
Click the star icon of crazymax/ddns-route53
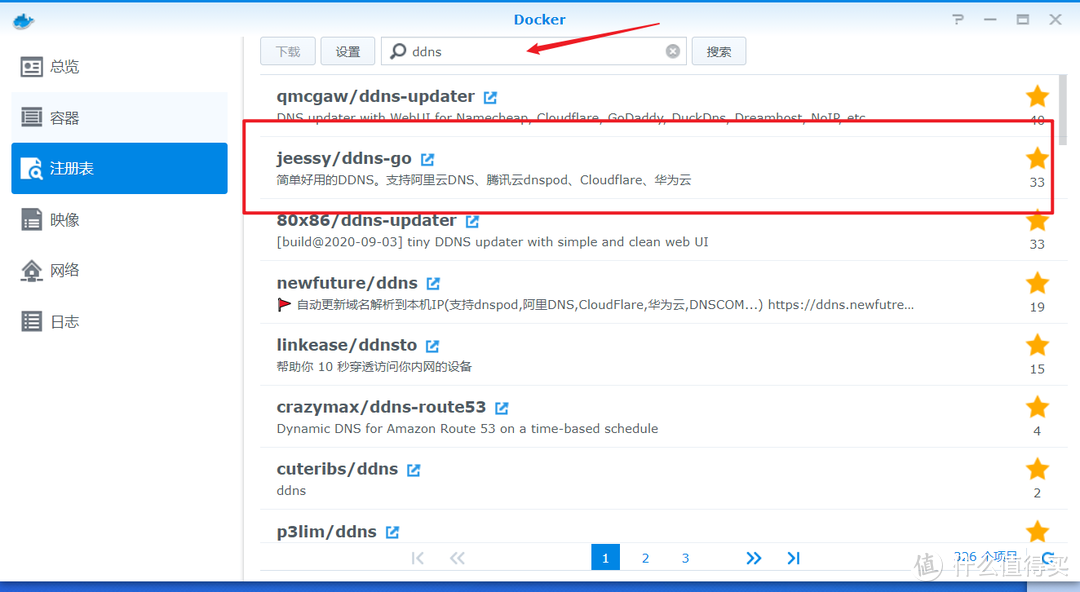click(1037, 407)
